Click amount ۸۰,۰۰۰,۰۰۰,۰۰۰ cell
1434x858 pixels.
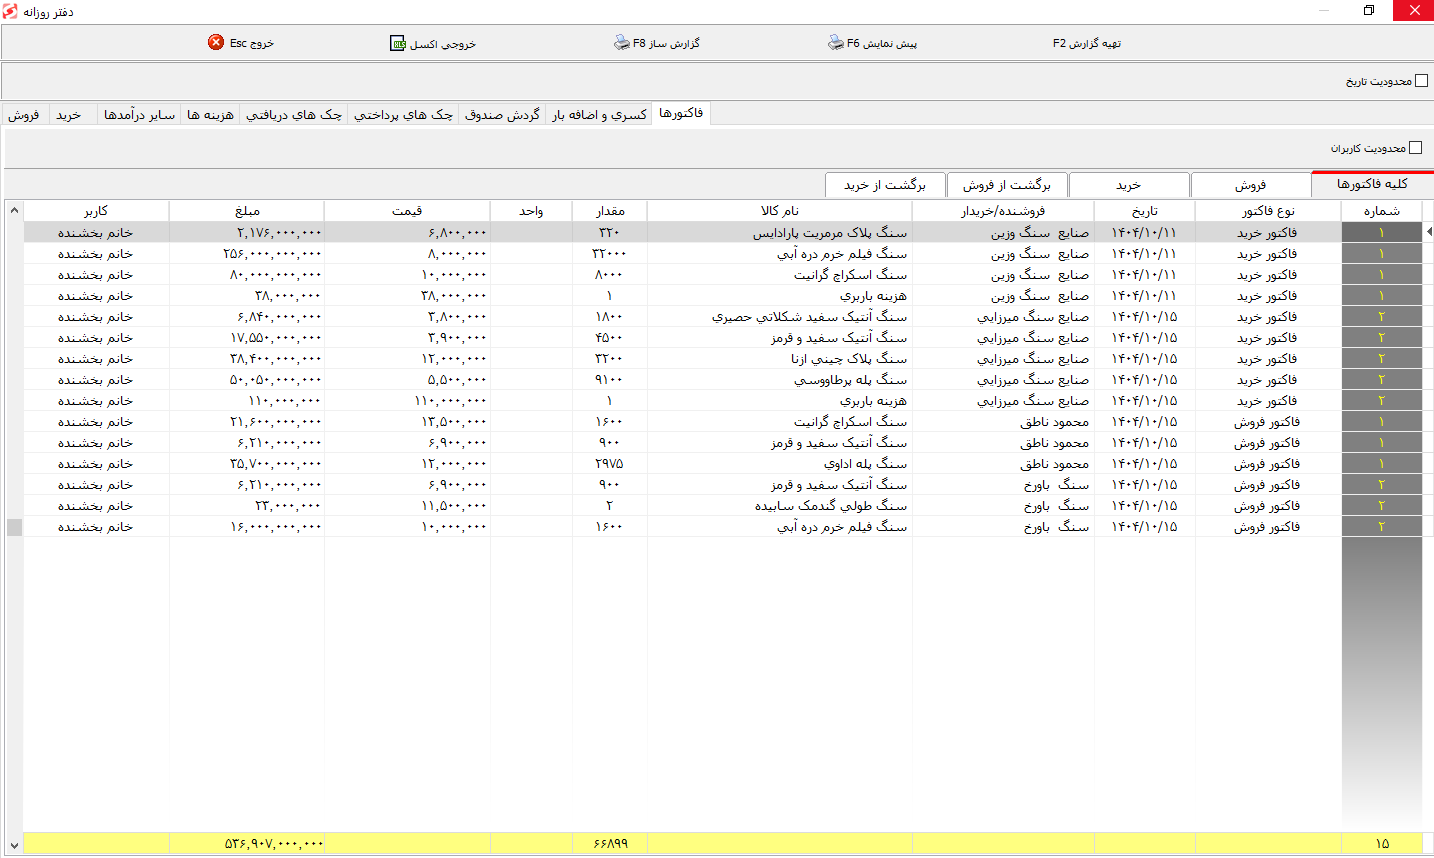[x=247, y=275]
